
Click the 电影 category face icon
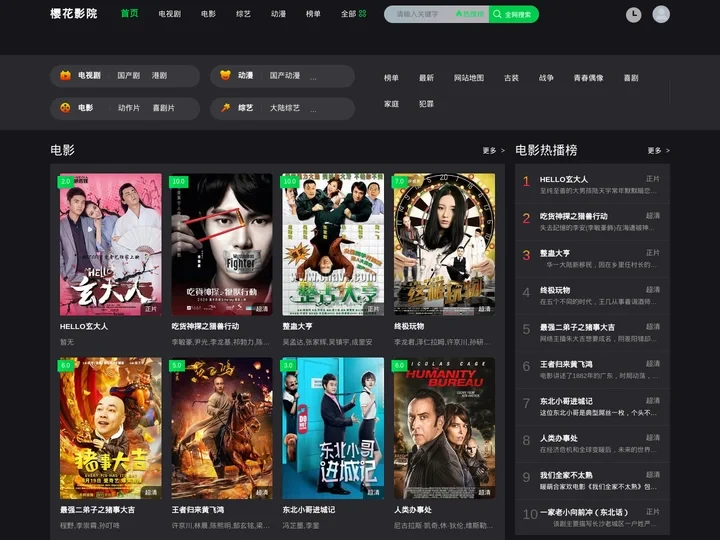(65, 108)
